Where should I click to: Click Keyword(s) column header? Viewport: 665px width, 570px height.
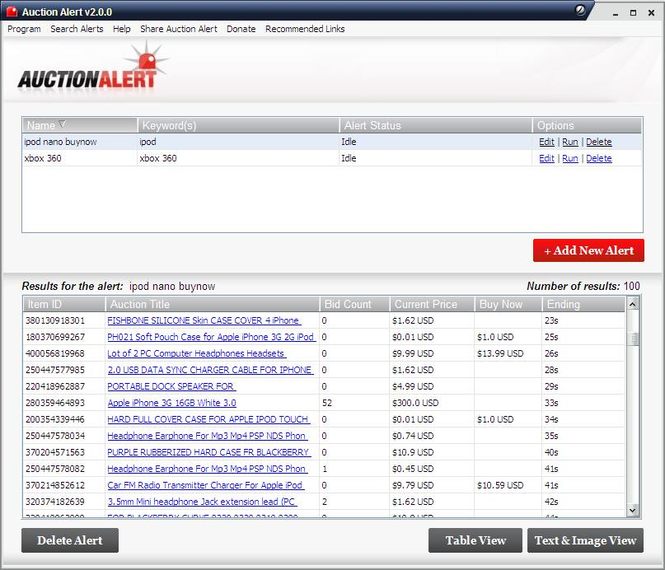pyautogui.click(x=238, y=126)
